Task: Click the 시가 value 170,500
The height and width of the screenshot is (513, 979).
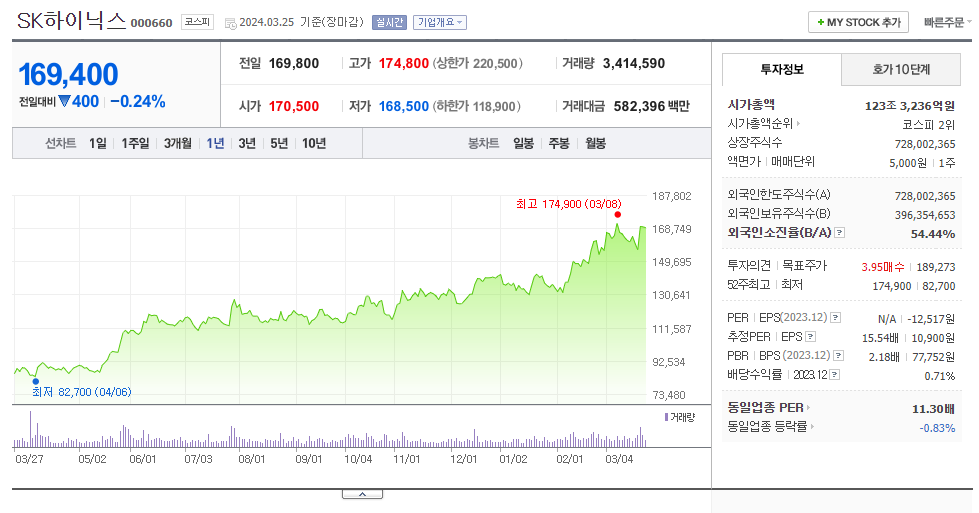Action: coord(294,107)
